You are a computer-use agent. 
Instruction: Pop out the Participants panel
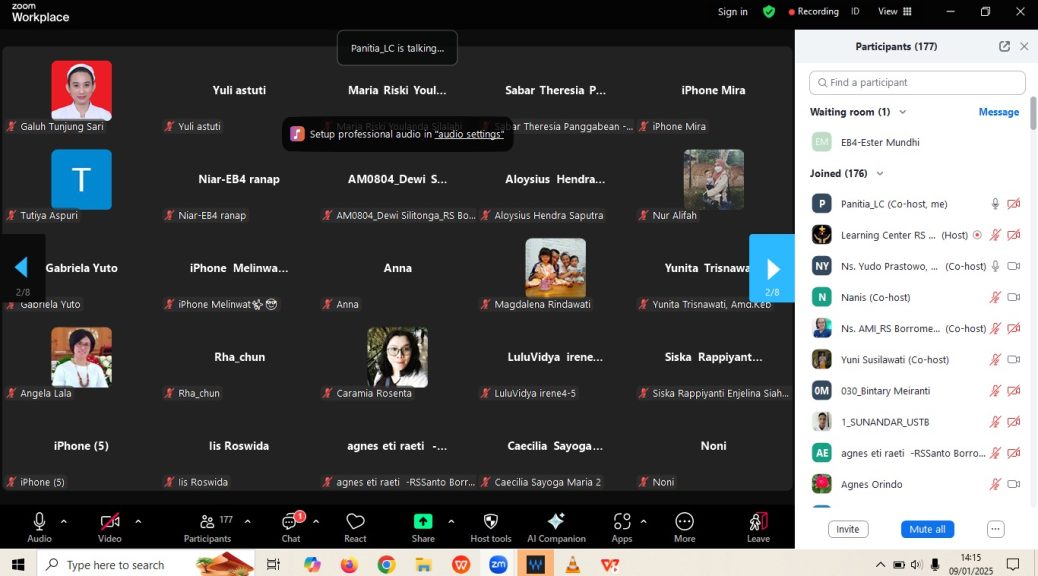click(x=1004, y=47)
